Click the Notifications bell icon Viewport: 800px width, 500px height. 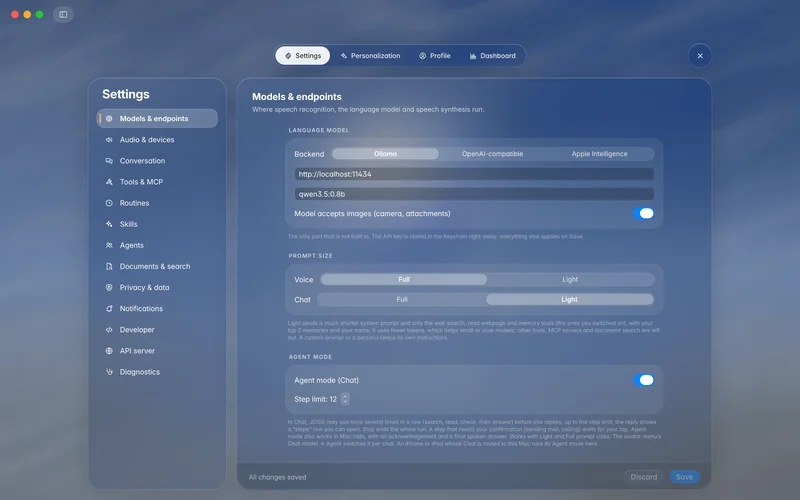pyautogui.click(x=109, y=309)
